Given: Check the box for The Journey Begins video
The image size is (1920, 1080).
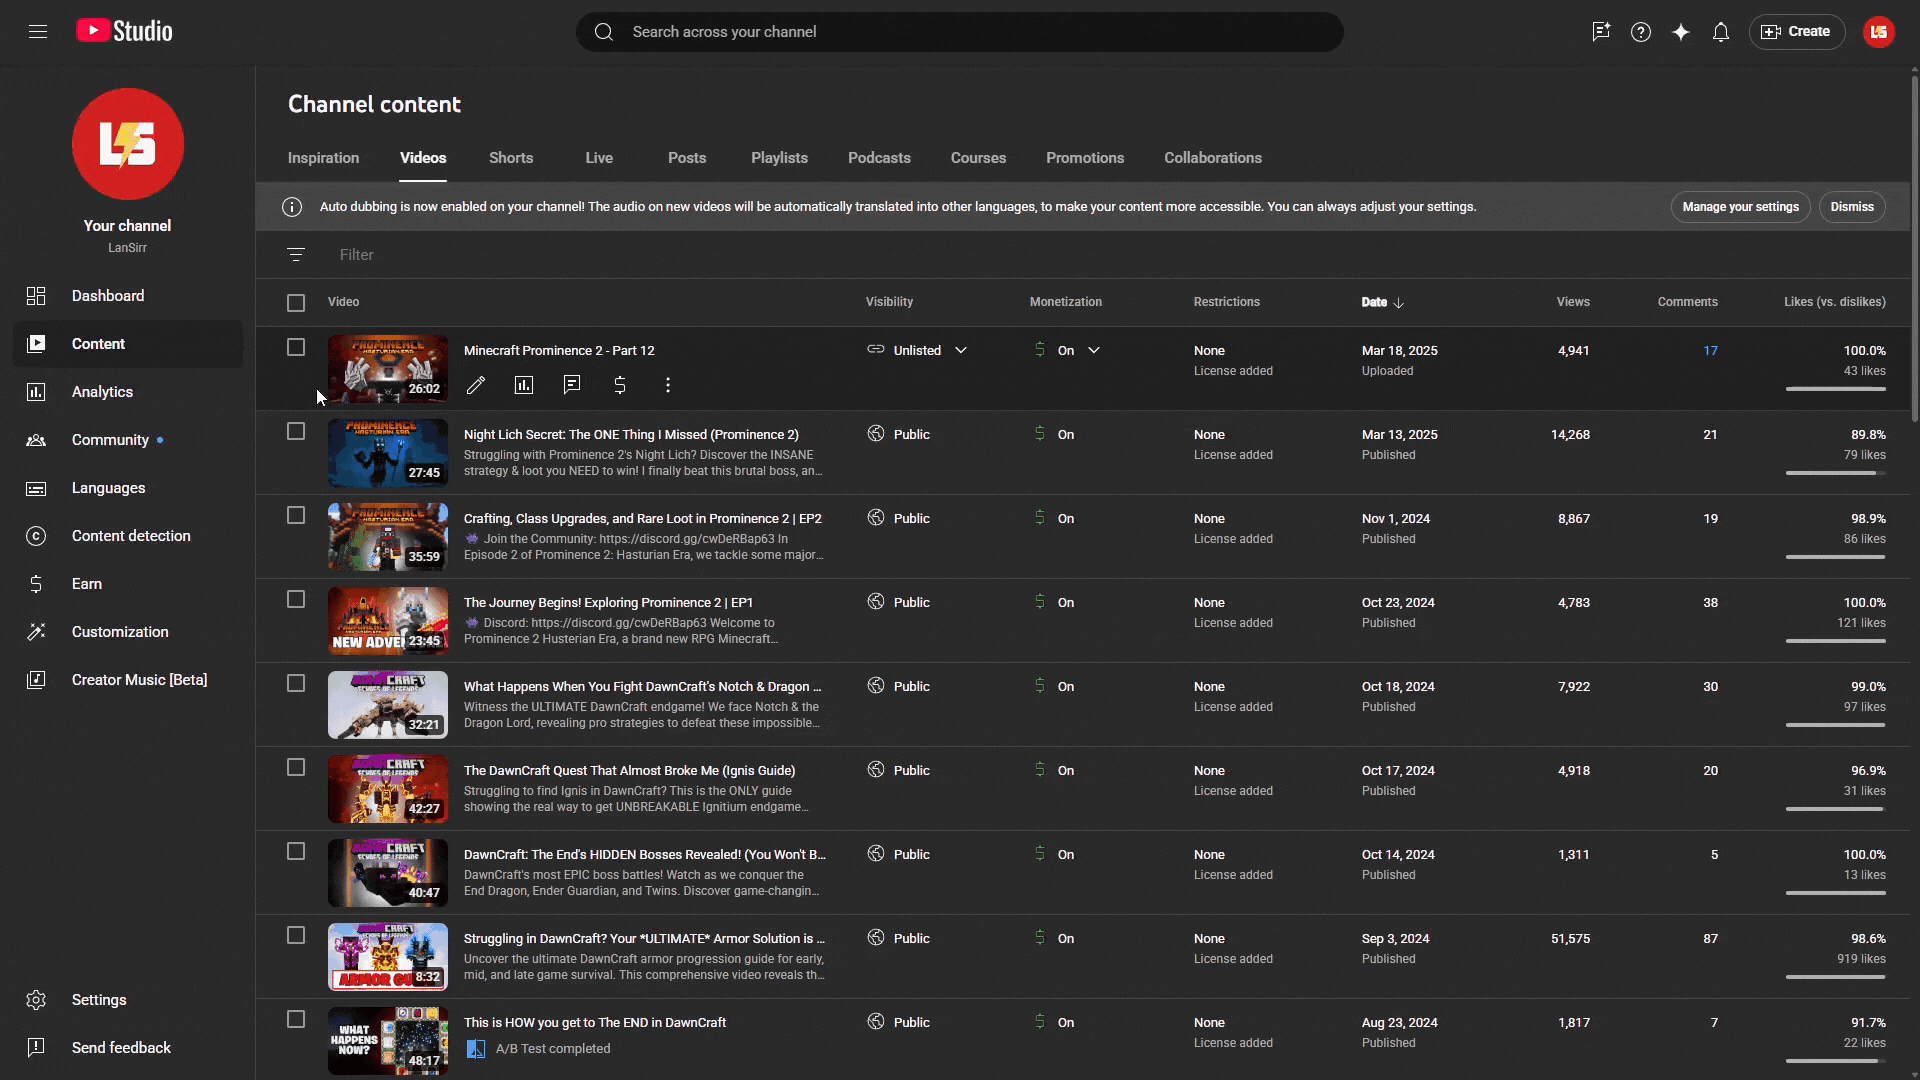Looking at the screenshot, I should pyautogui.click(x=296, y=599).
